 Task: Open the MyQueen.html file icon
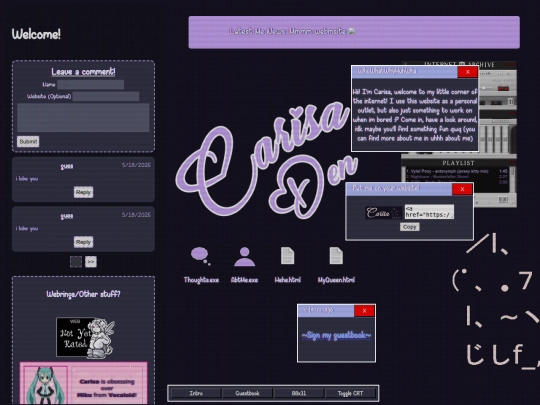336,256
